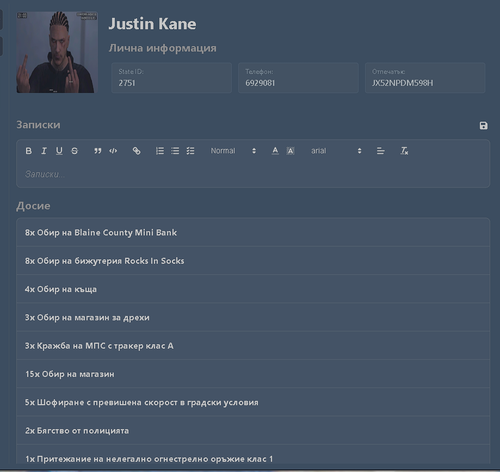The height and width of the screenshot is (472, 500).
Task: Click into the Записки notes text area
Action: click(253, 174)
